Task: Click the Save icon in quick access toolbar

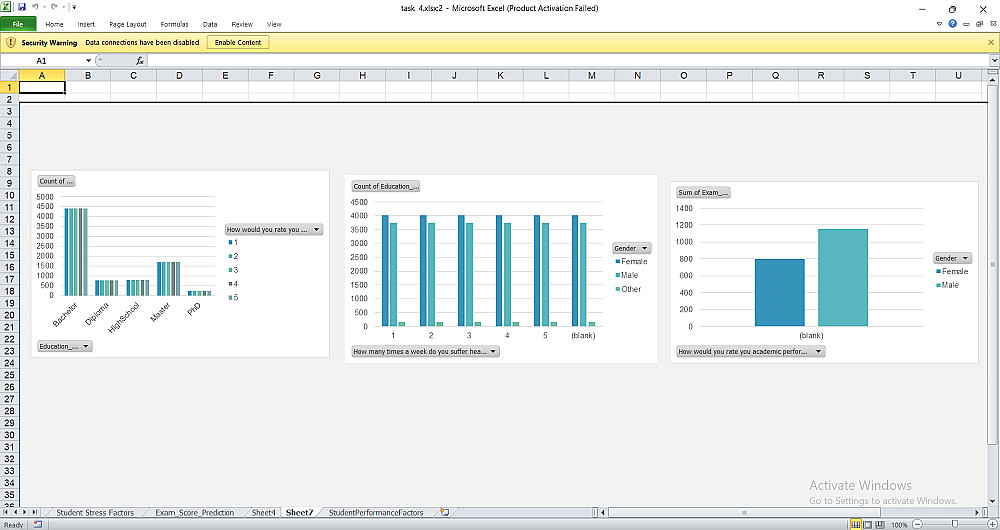Action: (x=22, y=8)
